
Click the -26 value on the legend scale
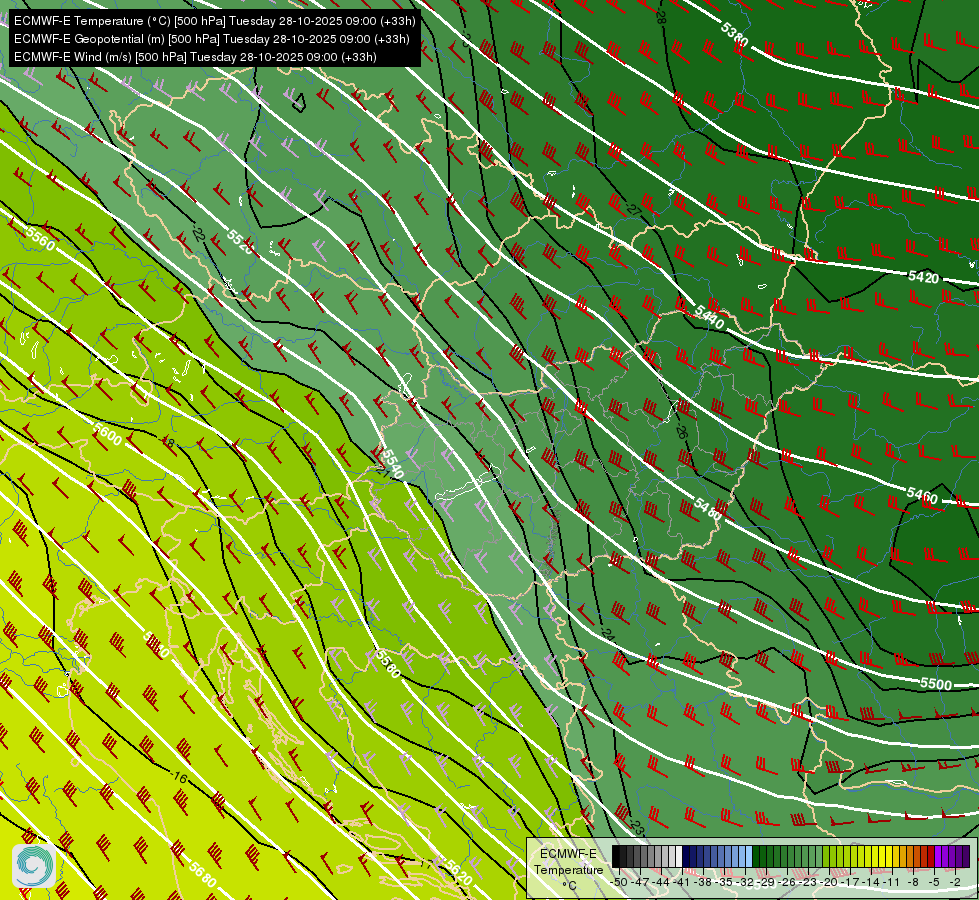click(x=787, y=882)
